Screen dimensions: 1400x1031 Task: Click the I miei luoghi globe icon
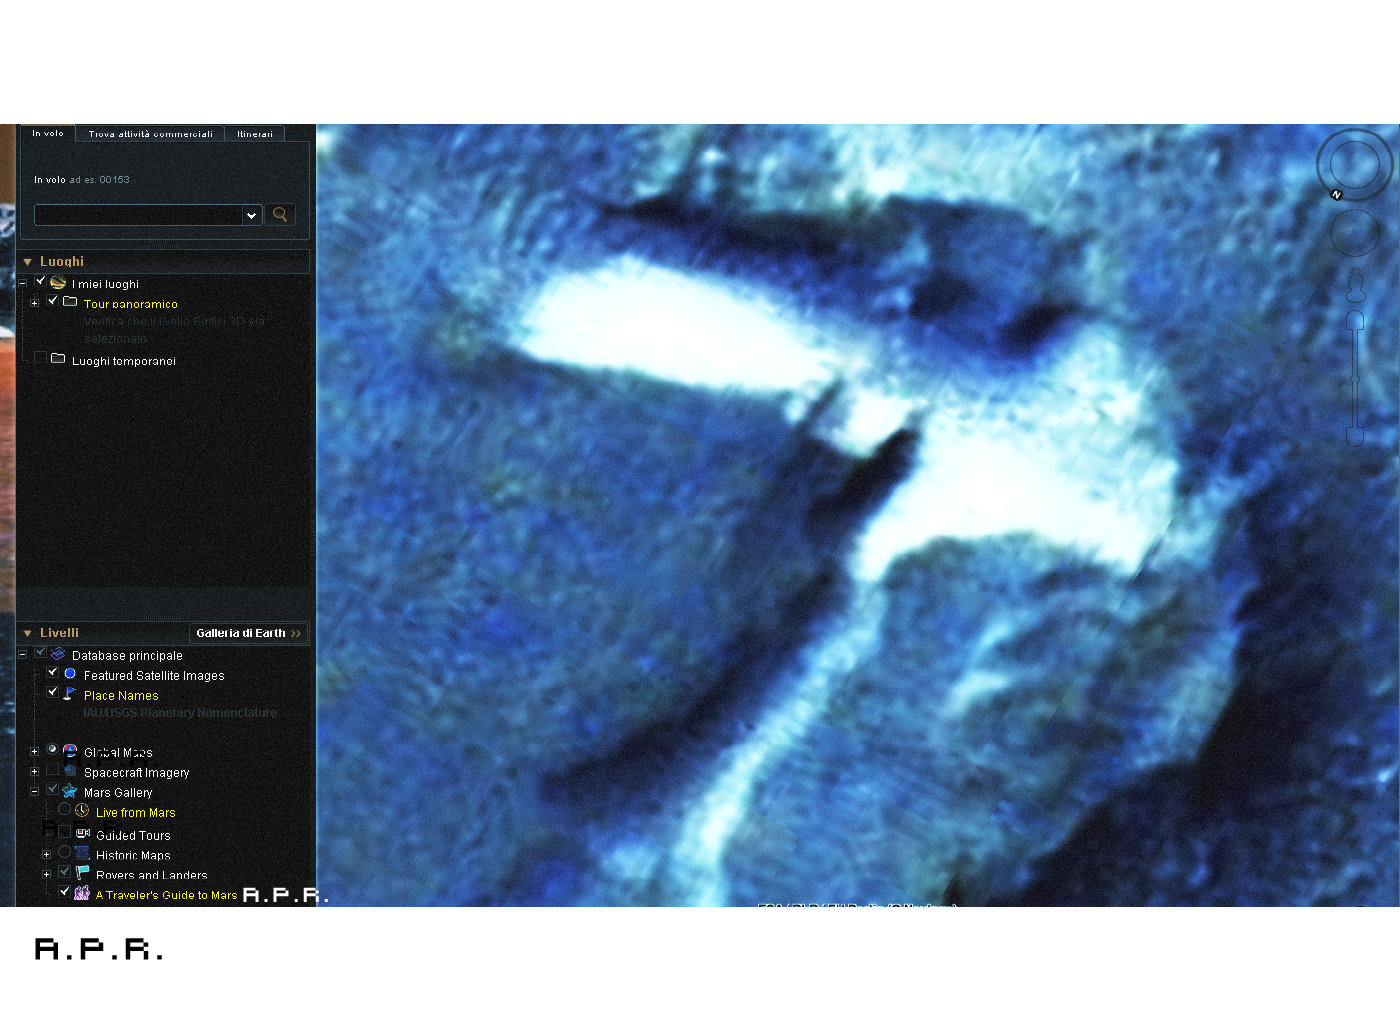pos(58,283)
